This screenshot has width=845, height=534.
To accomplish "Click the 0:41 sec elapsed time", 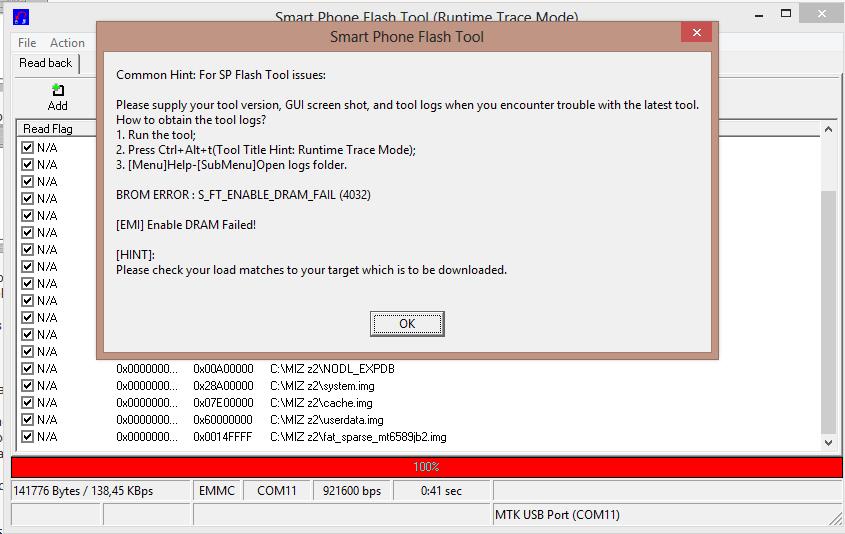I will point(441,491).
